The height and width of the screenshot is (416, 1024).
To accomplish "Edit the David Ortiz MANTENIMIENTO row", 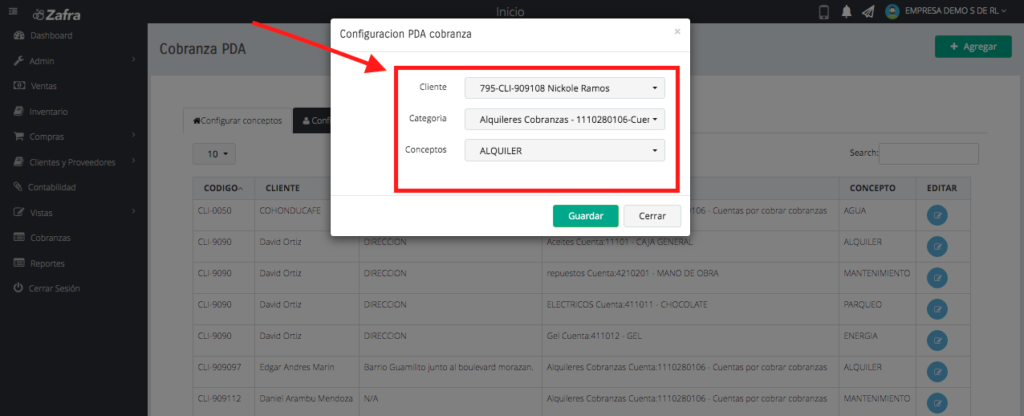I will coord(937,278).
